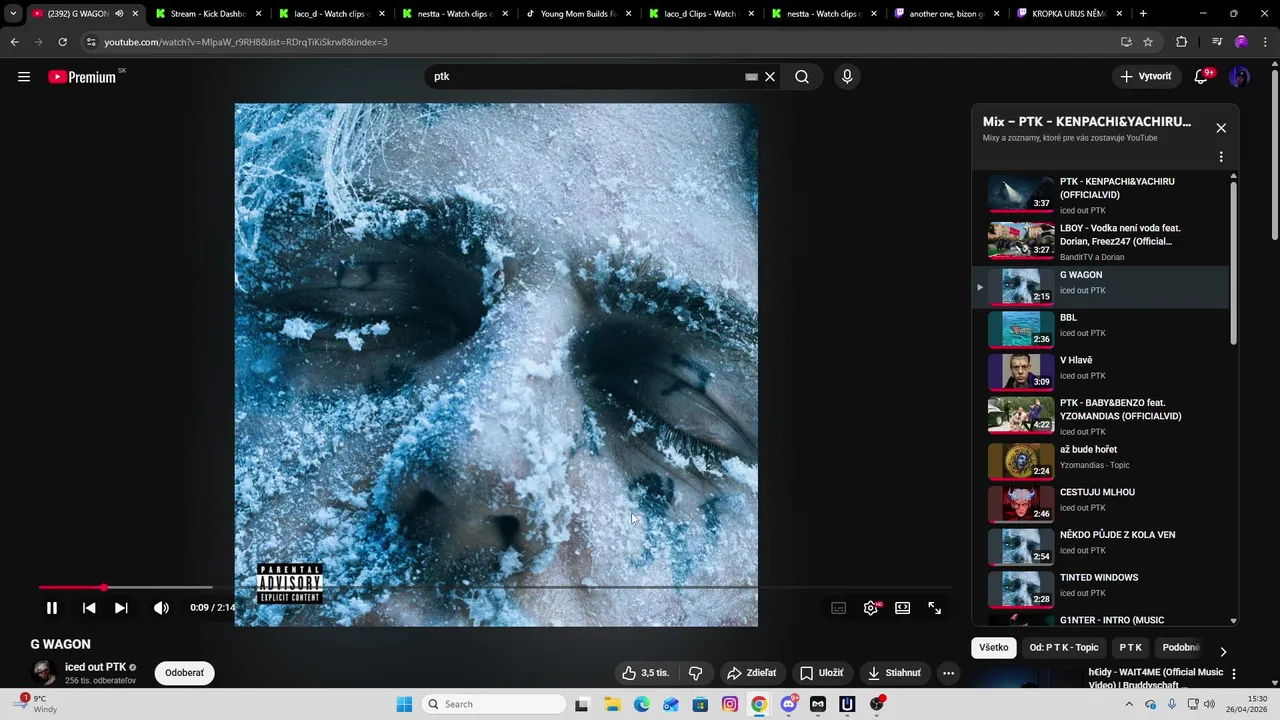This screenshot has height=720, width=1280.
Task: Toggle subtitles captions button
Action: coord(839,608)
